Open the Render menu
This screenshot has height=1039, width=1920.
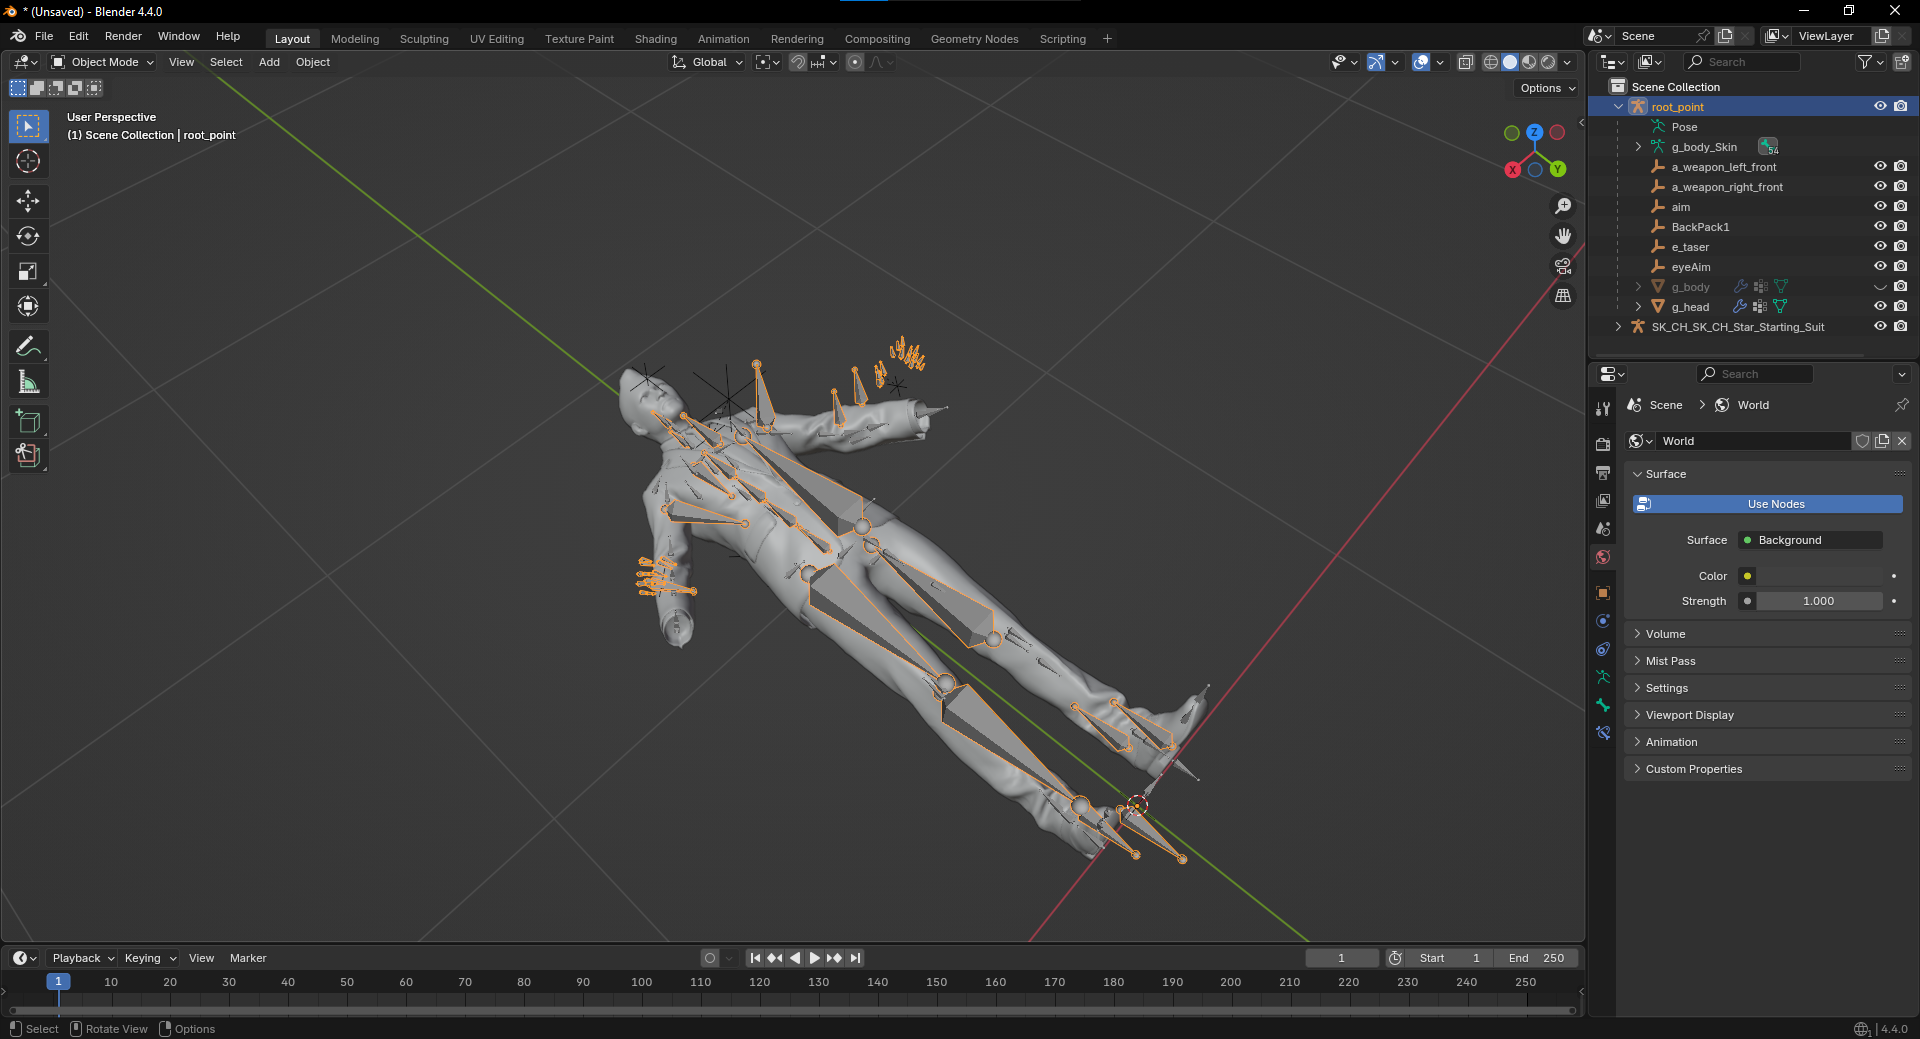[x=123, y=36]
